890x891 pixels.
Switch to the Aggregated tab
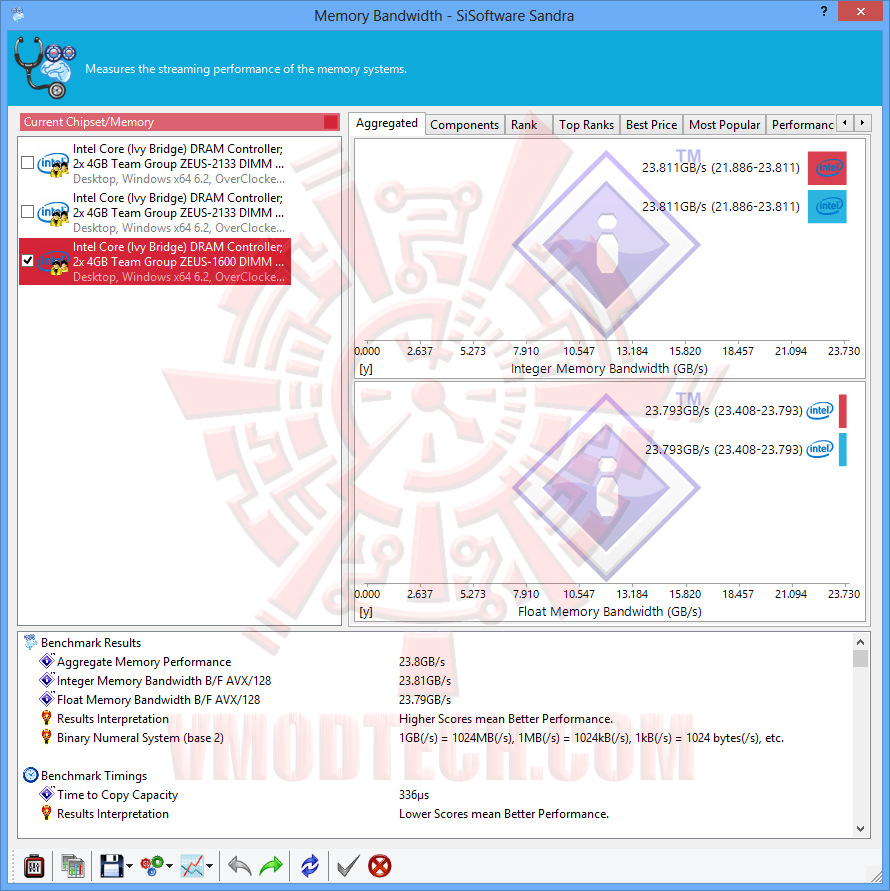pos(386,123)
